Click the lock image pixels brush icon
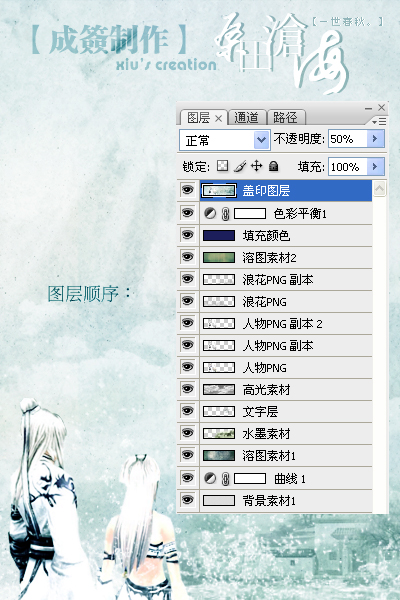400x600 pixels. (240, 166)
